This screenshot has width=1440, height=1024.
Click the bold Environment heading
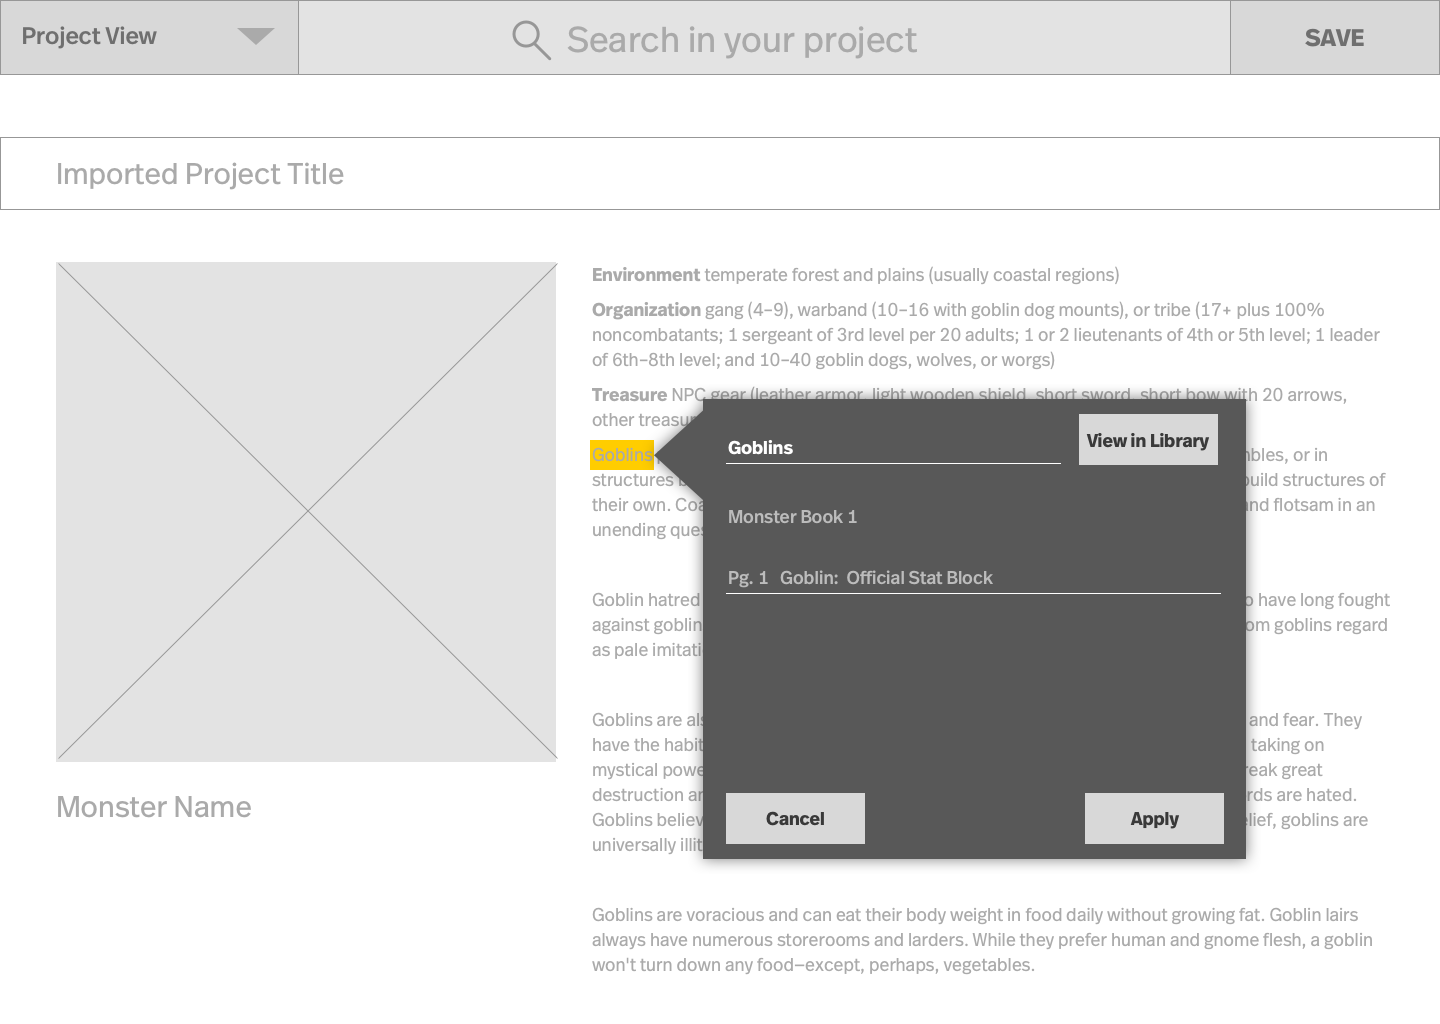646,275
